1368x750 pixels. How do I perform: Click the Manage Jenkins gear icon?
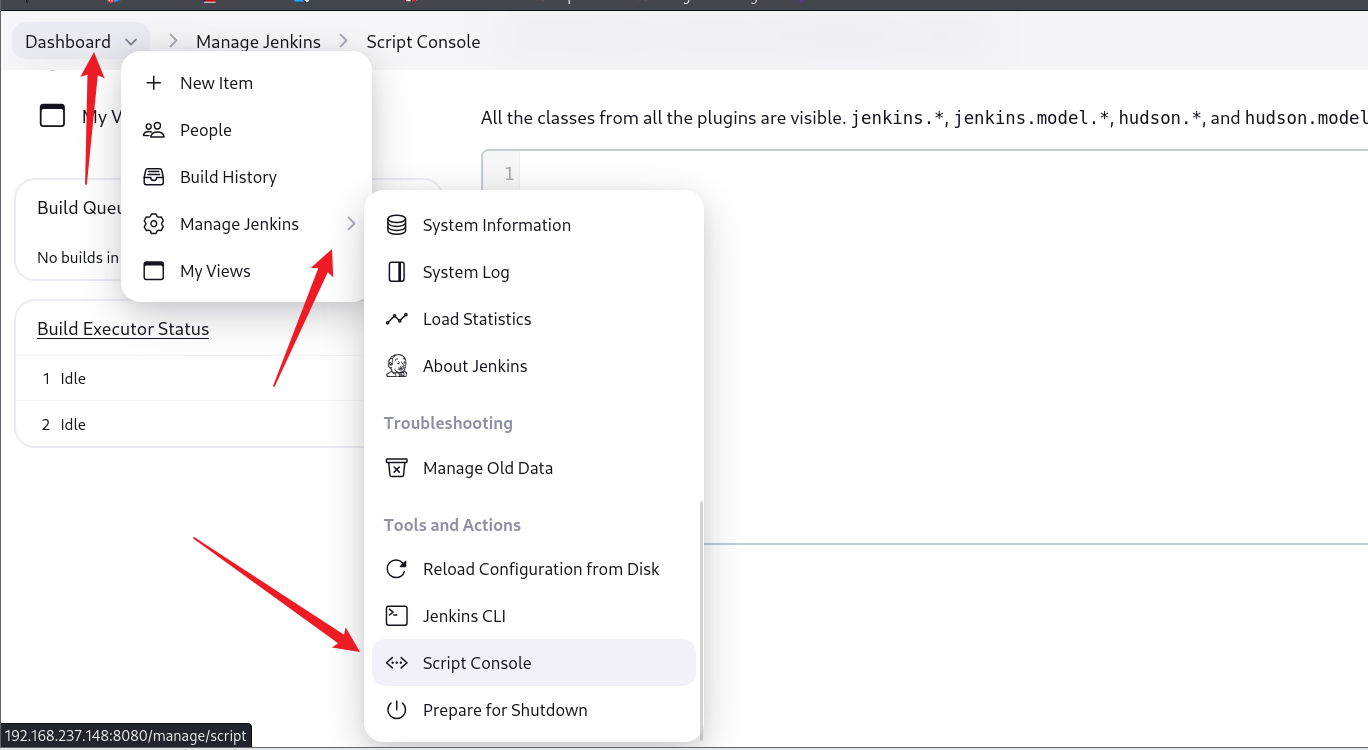[154, 224]
